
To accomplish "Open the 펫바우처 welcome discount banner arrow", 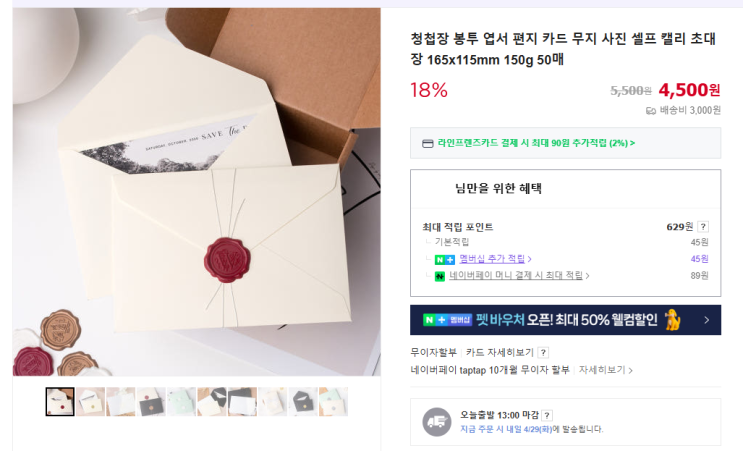I will [x=707, y=320].
